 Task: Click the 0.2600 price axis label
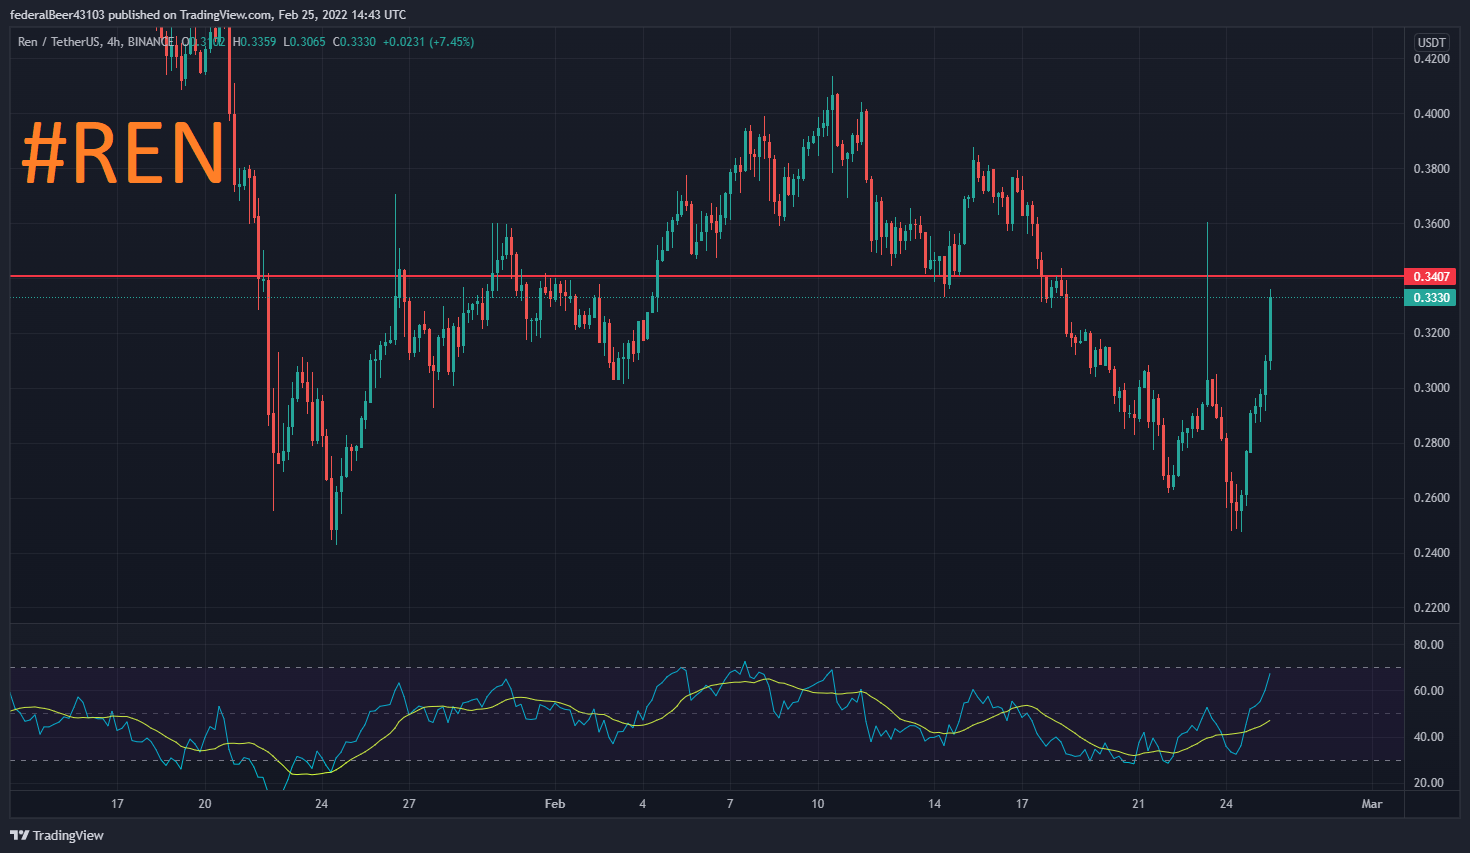point(1431,498)
